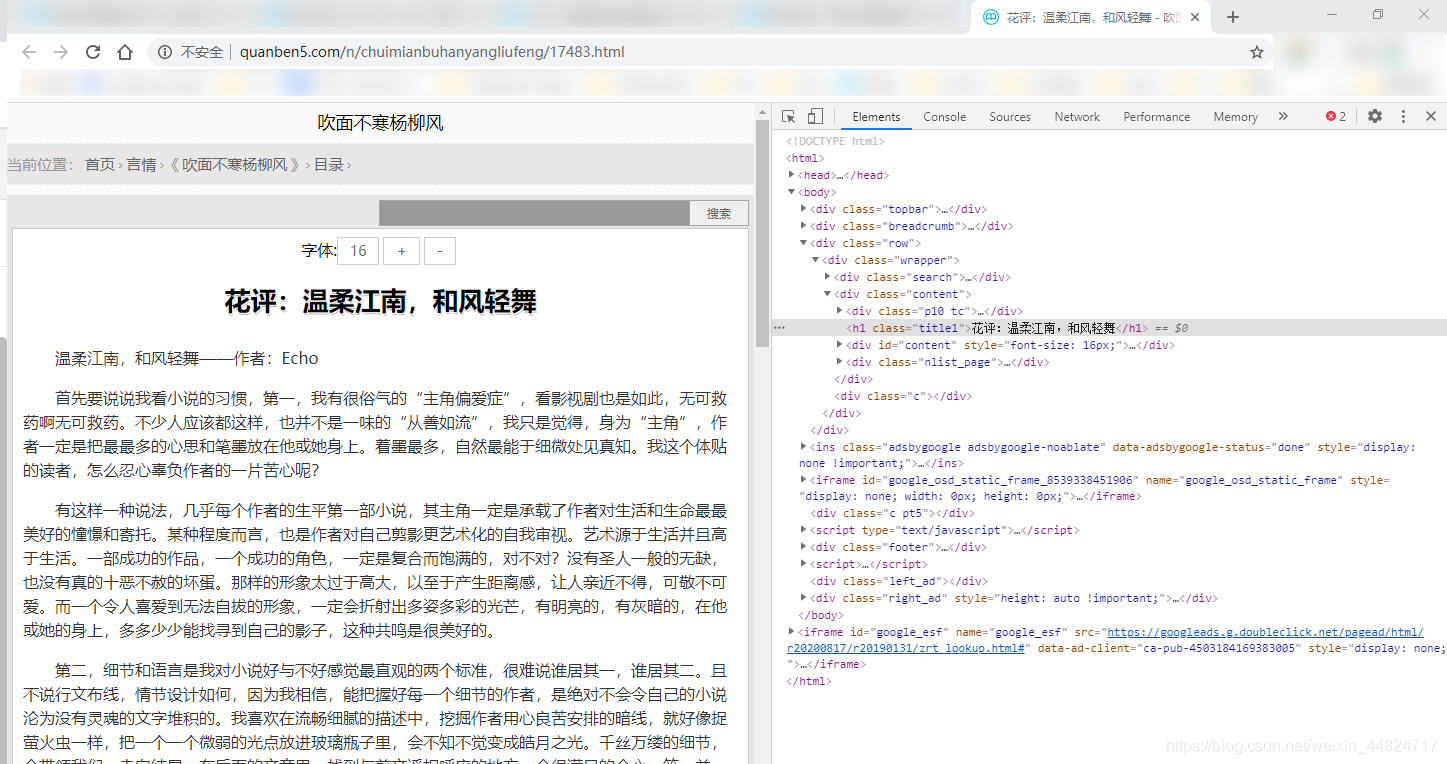The width and height of the screenshot is (1447, 764).
Task: Open the Sources tab
Action: click(1010, 117)
